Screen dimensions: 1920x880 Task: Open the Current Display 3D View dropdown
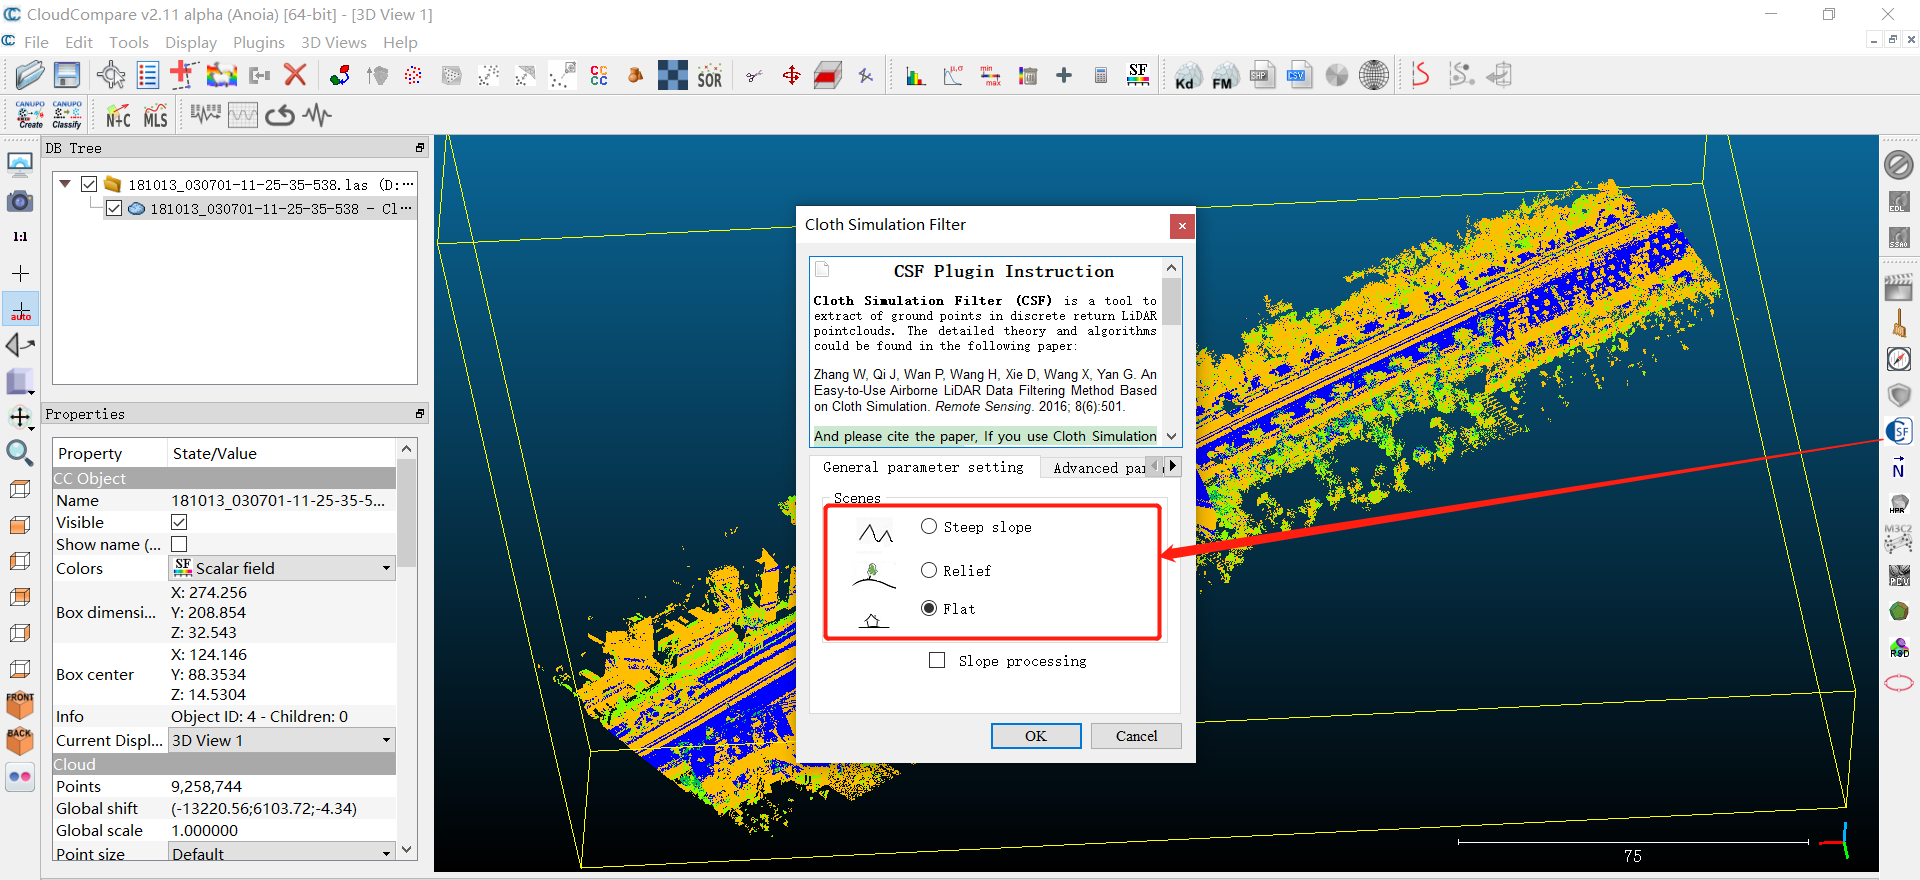pos(282,740)
